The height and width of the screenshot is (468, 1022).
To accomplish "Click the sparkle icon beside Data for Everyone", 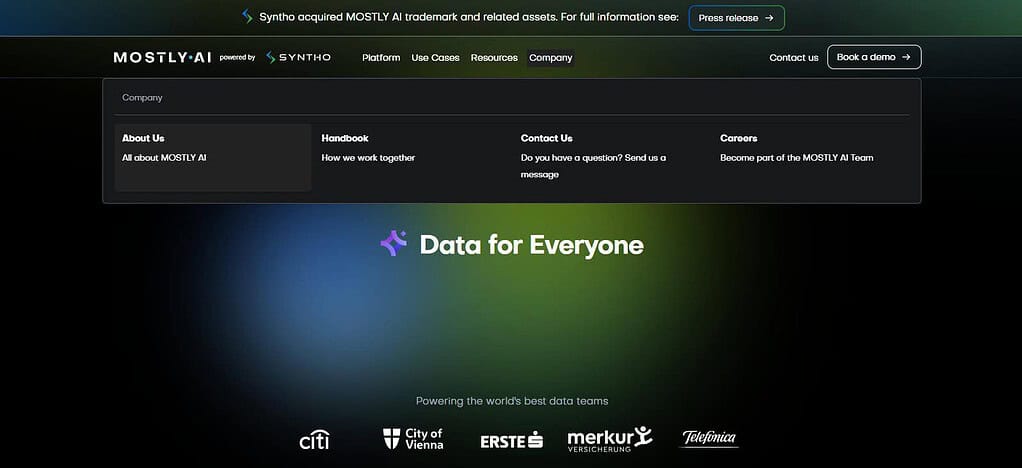I will (394, 243).
